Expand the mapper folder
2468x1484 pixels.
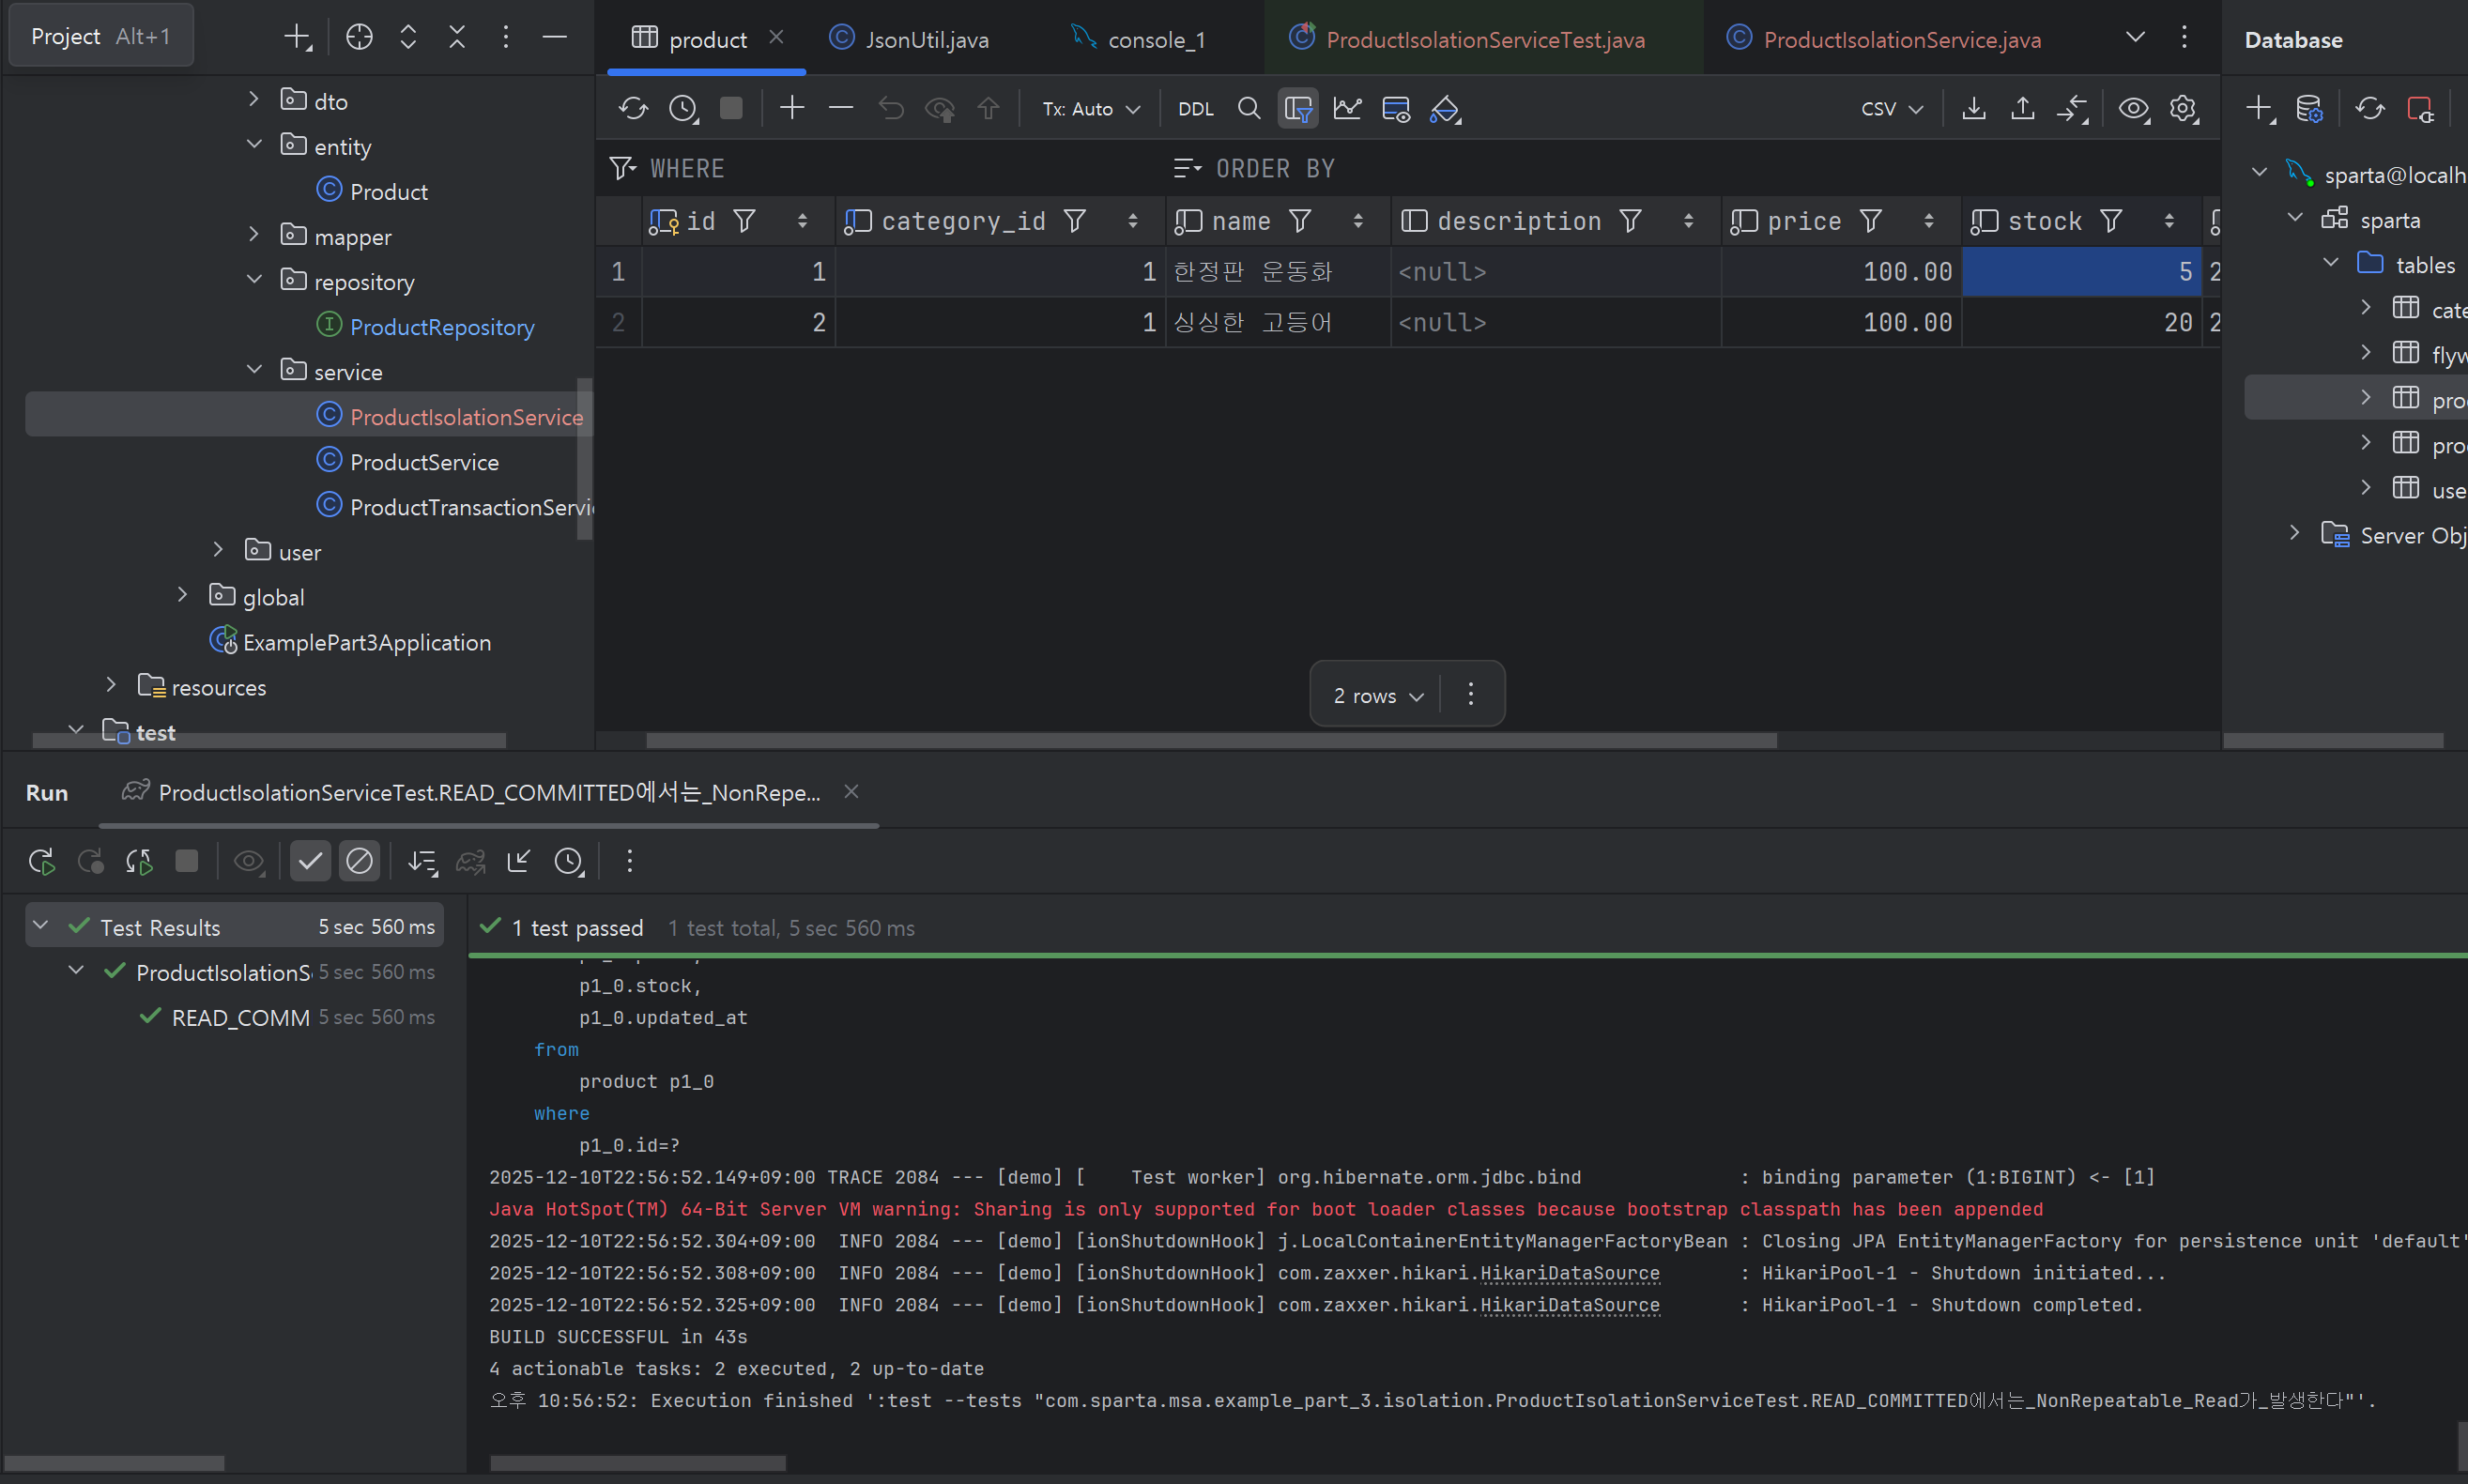click(x=254, y=234)
